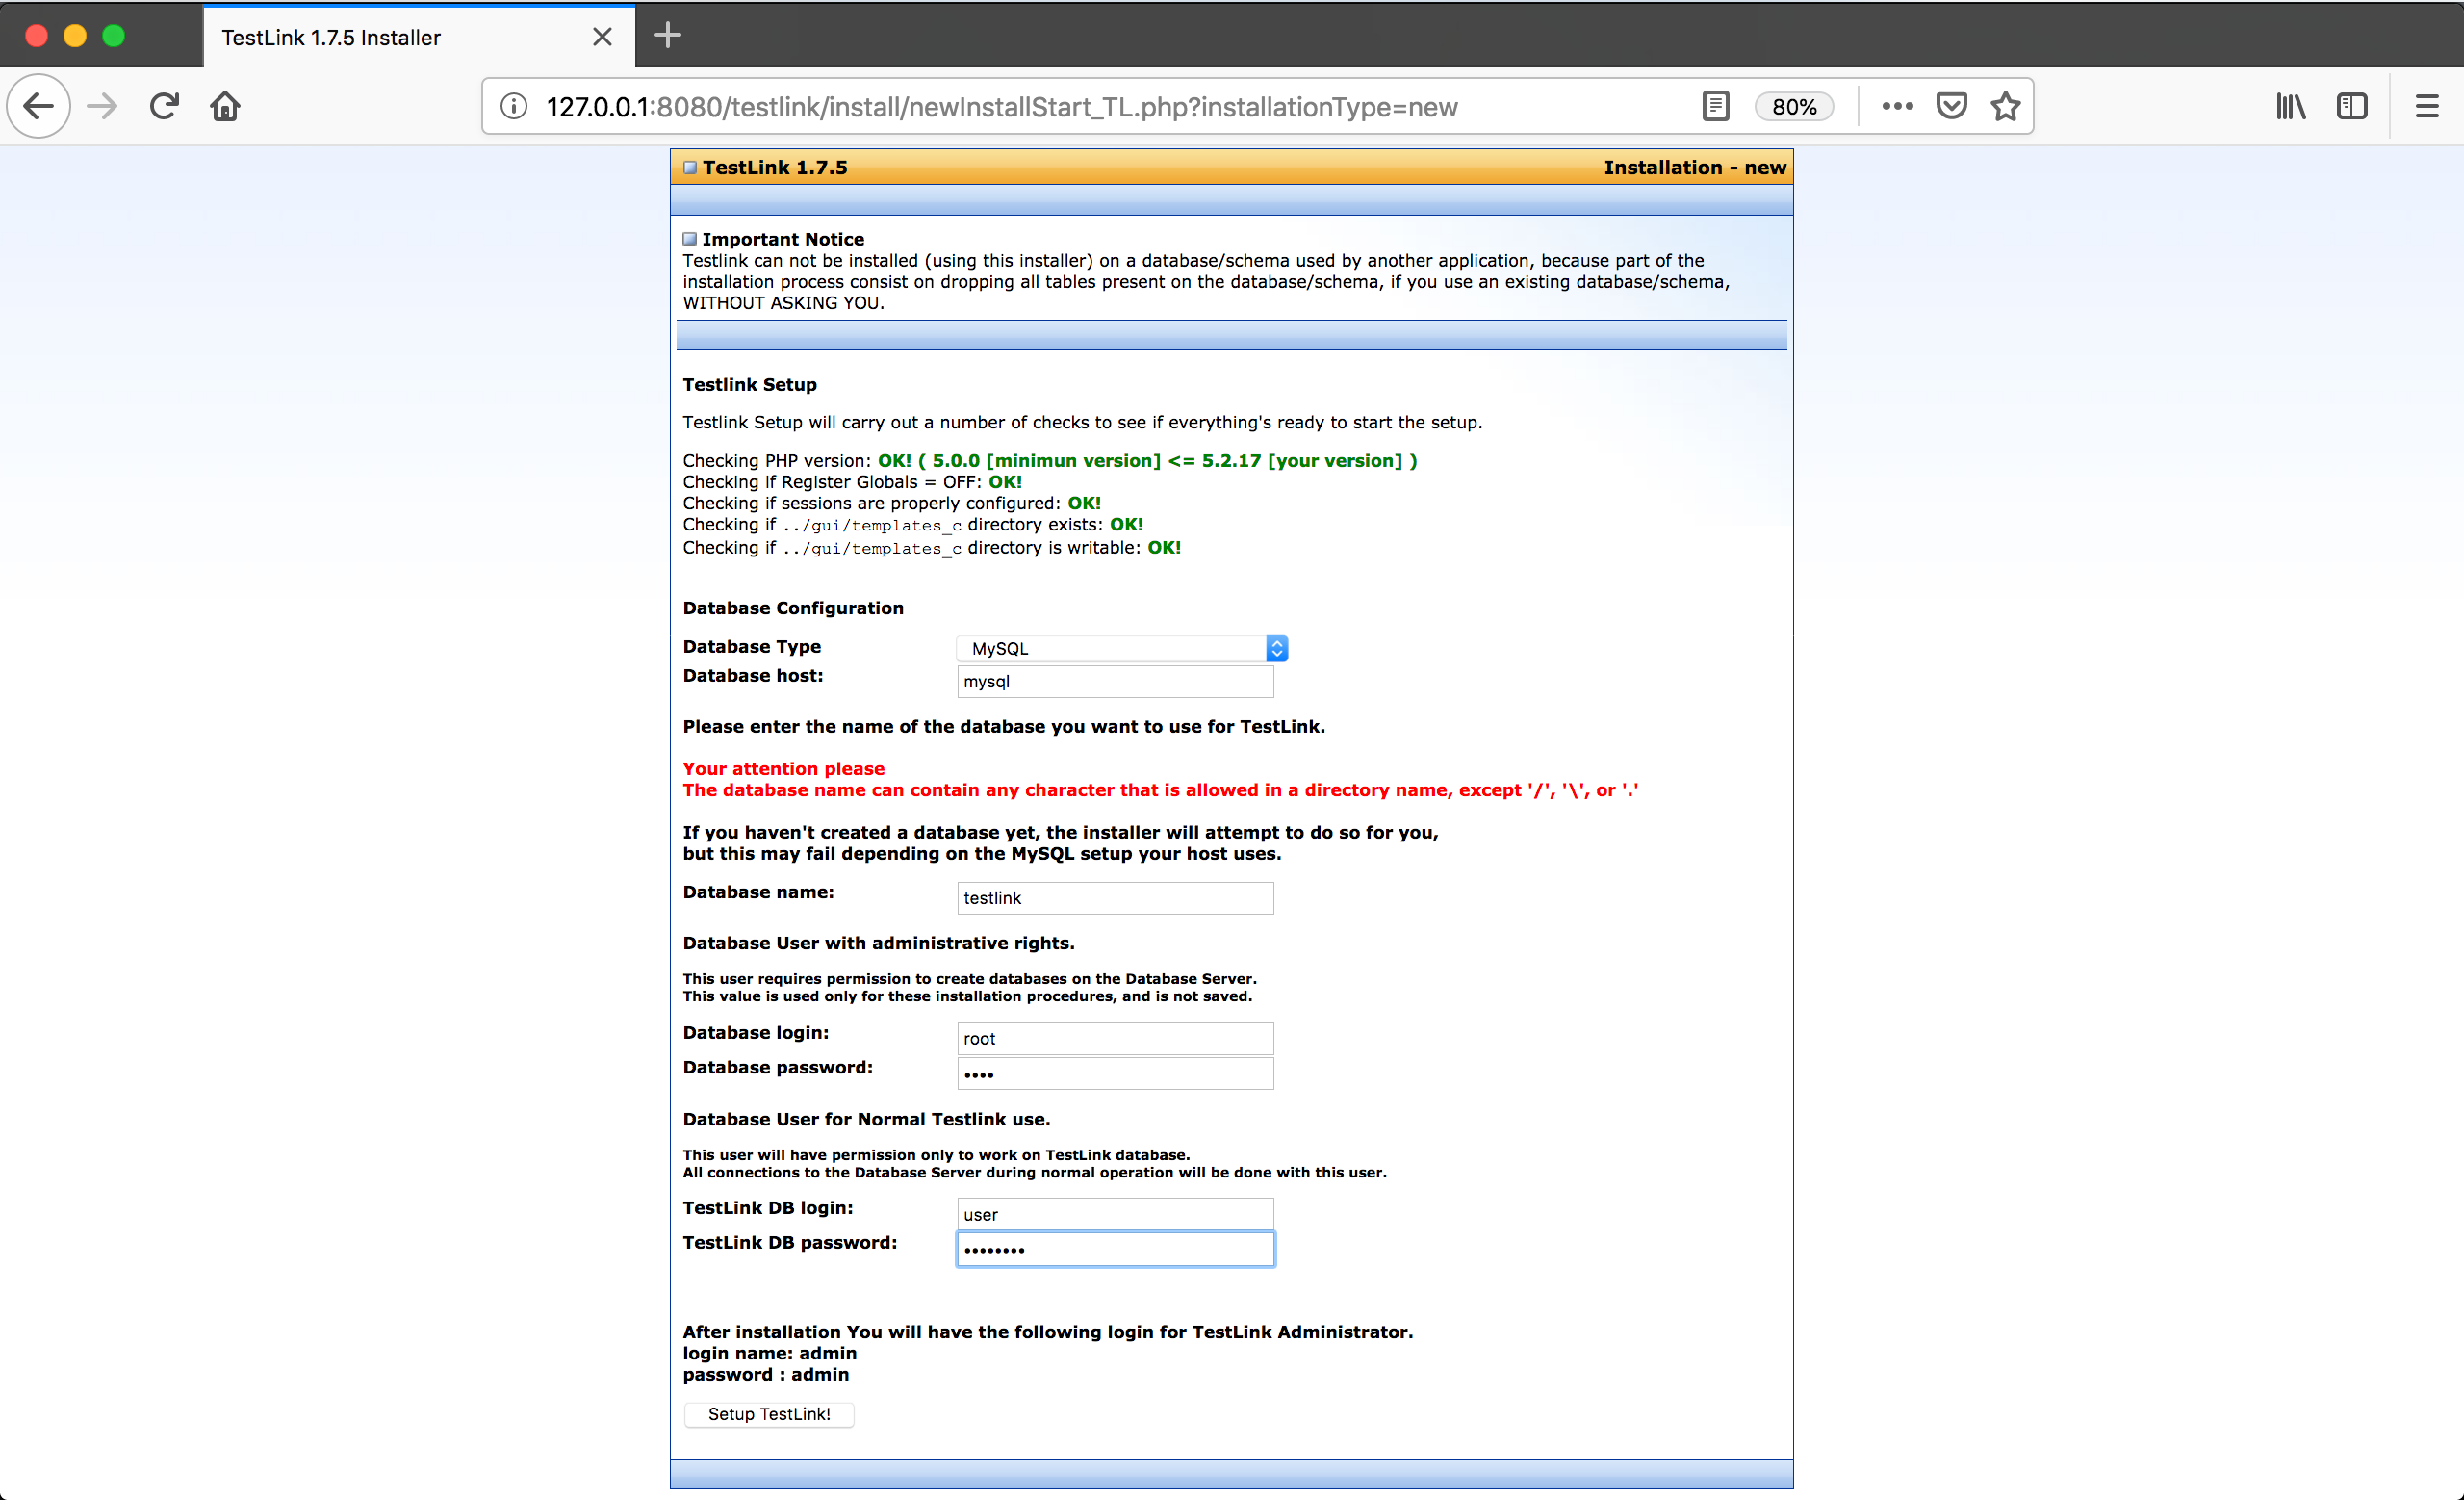Image resolution: width=2464 pixels, height=1500 pixels.
Task: Click the 80% zoom level indicator
Action: point(1794,107)
